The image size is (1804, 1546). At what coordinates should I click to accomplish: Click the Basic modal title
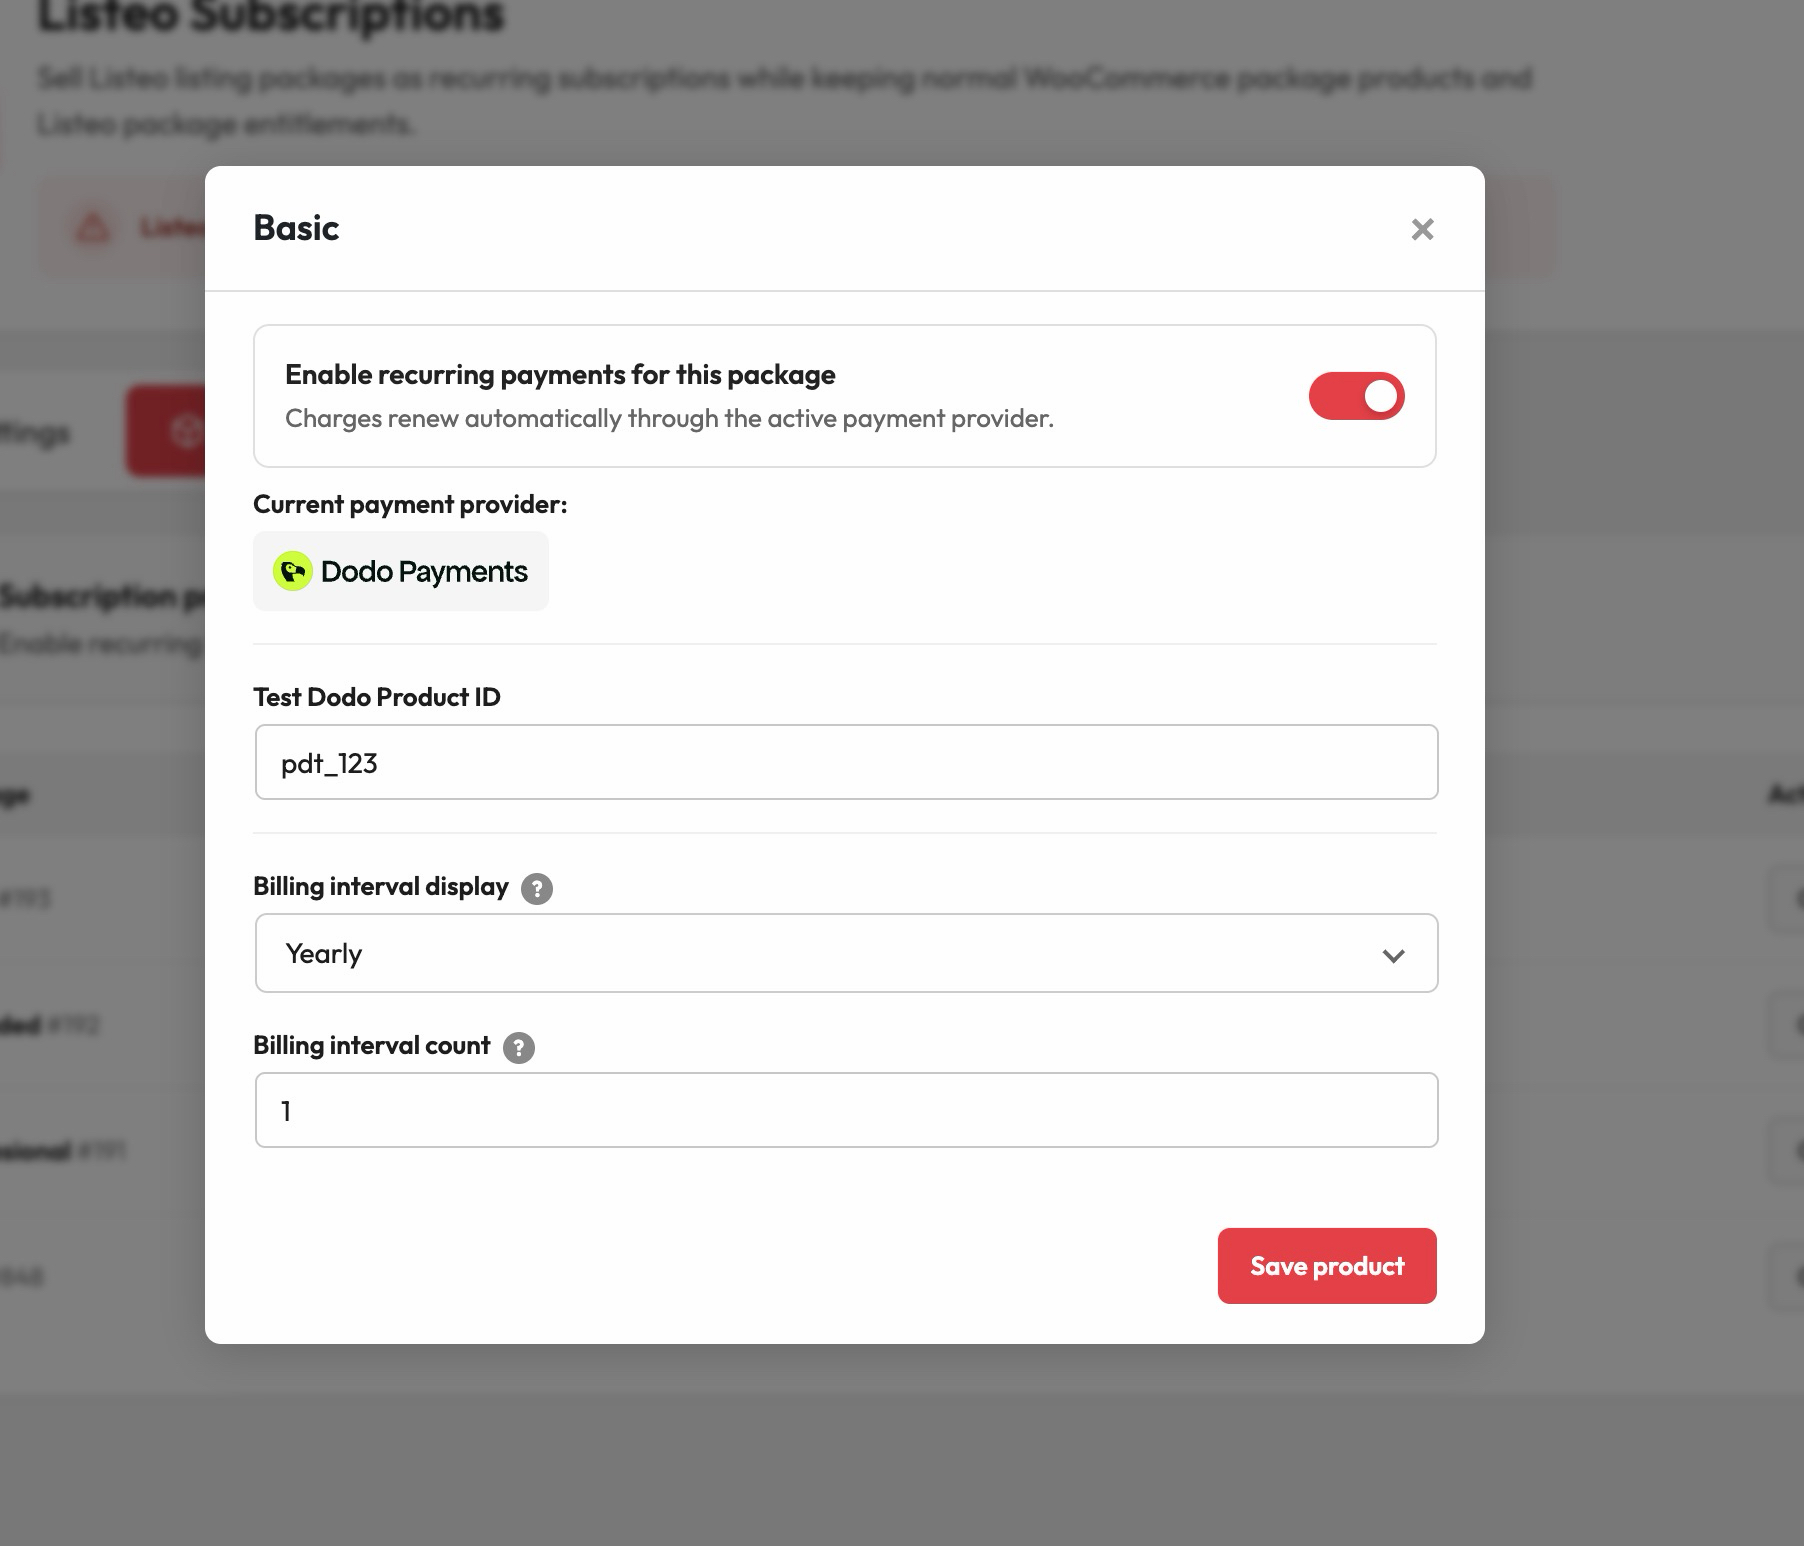click(296, 228)
